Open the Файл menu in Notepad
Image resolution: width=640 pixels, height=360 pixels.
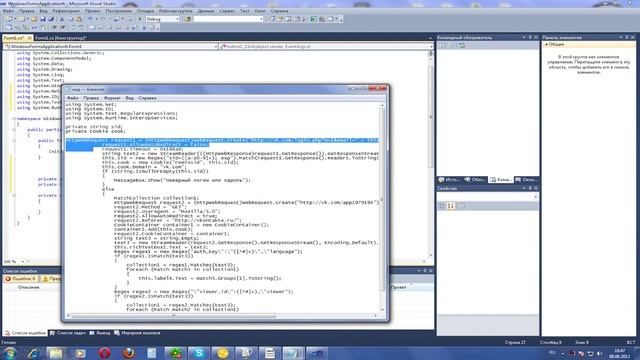coord(72,98)
